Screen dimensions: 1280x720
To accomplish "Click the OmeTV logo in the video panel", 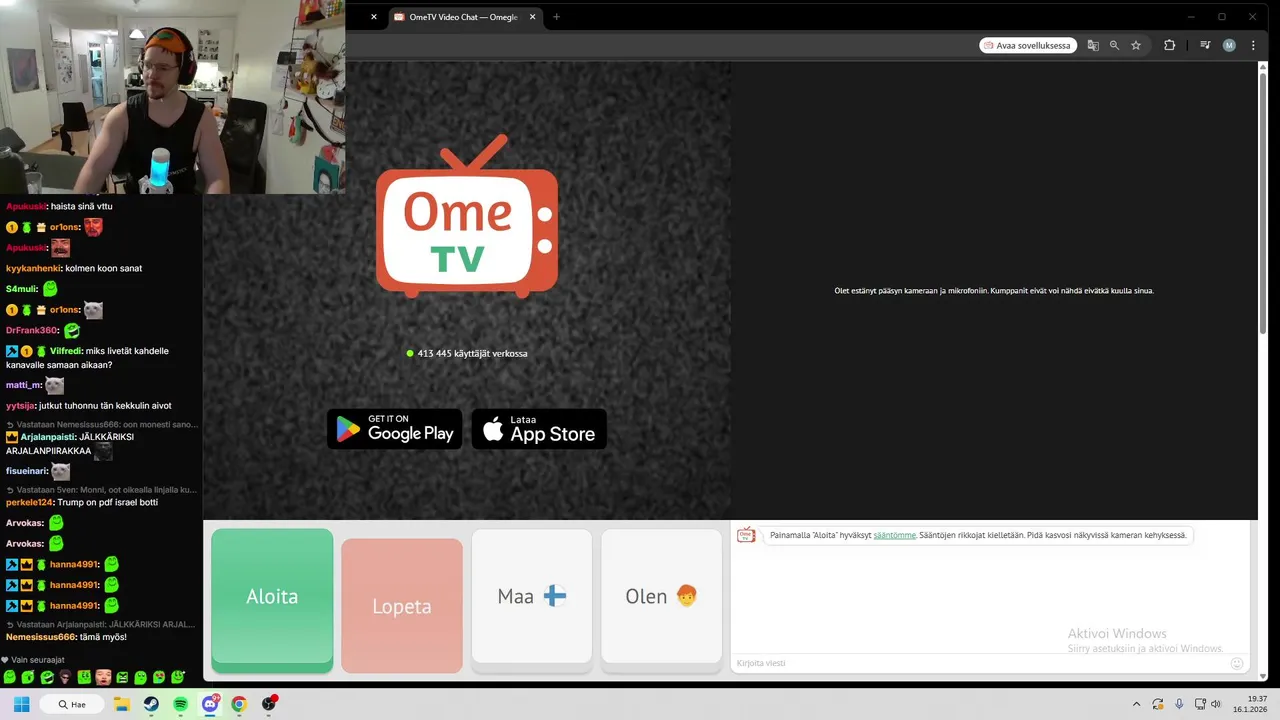I will pos(467,216).
